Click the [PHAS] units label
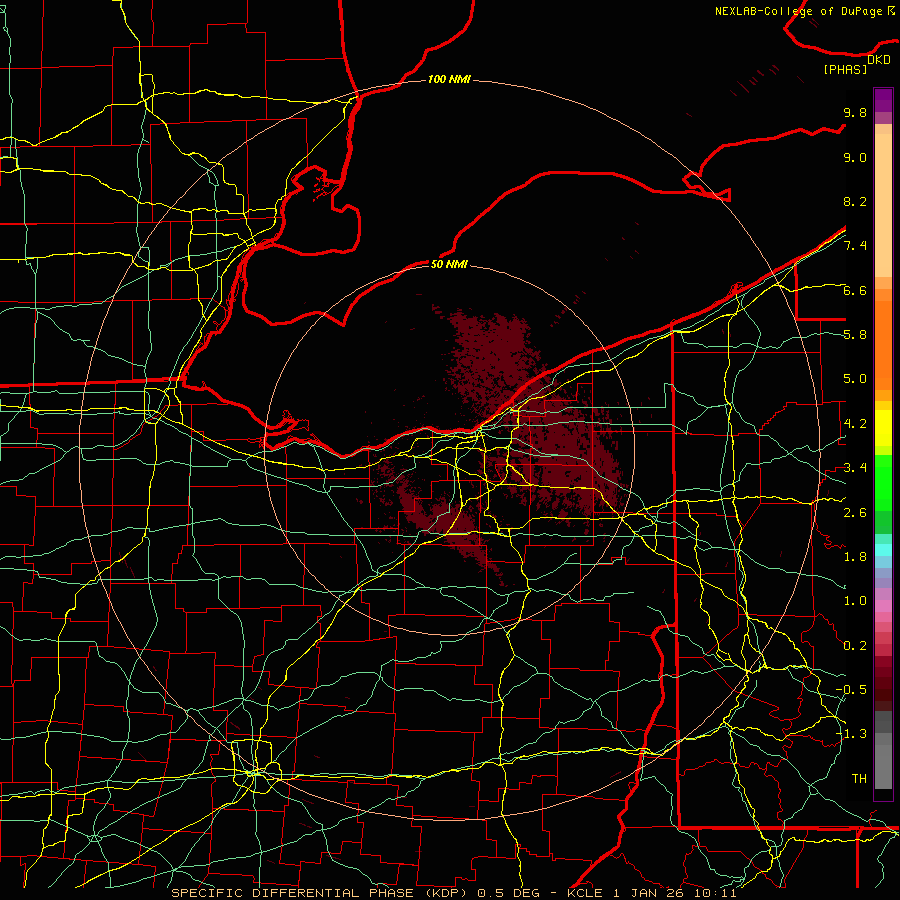Viewport: 900px width, 900px height. coord(845,70)
